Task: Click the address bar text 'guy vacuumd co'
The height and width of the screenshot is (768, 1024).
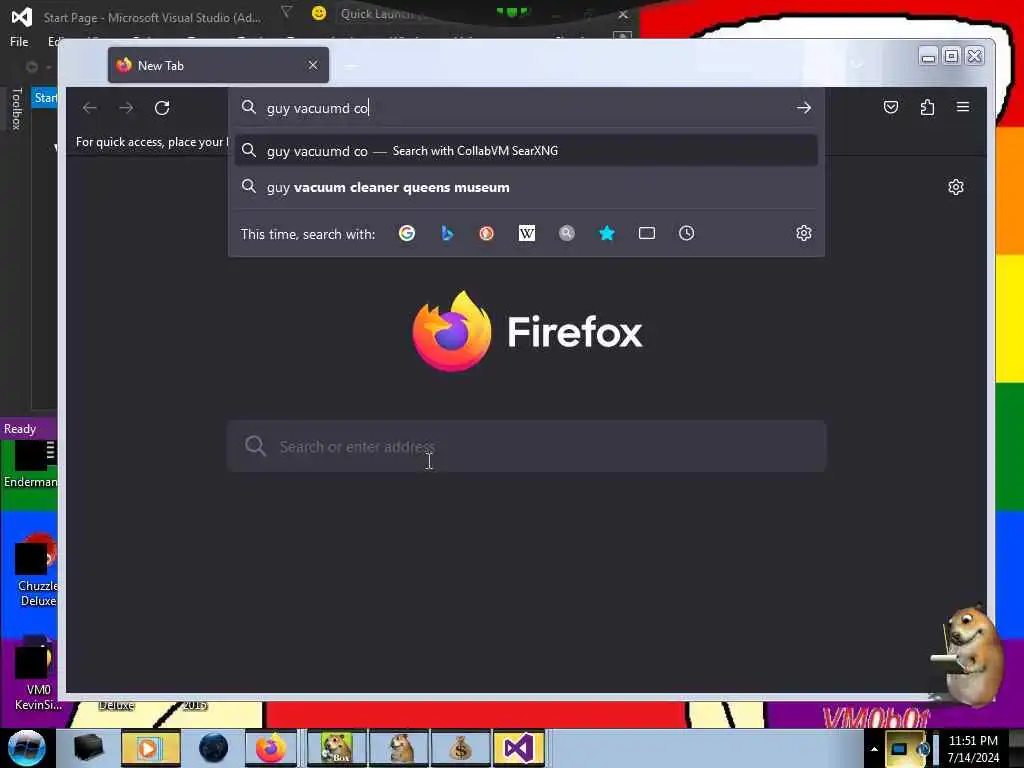Action: click(317, 108)
